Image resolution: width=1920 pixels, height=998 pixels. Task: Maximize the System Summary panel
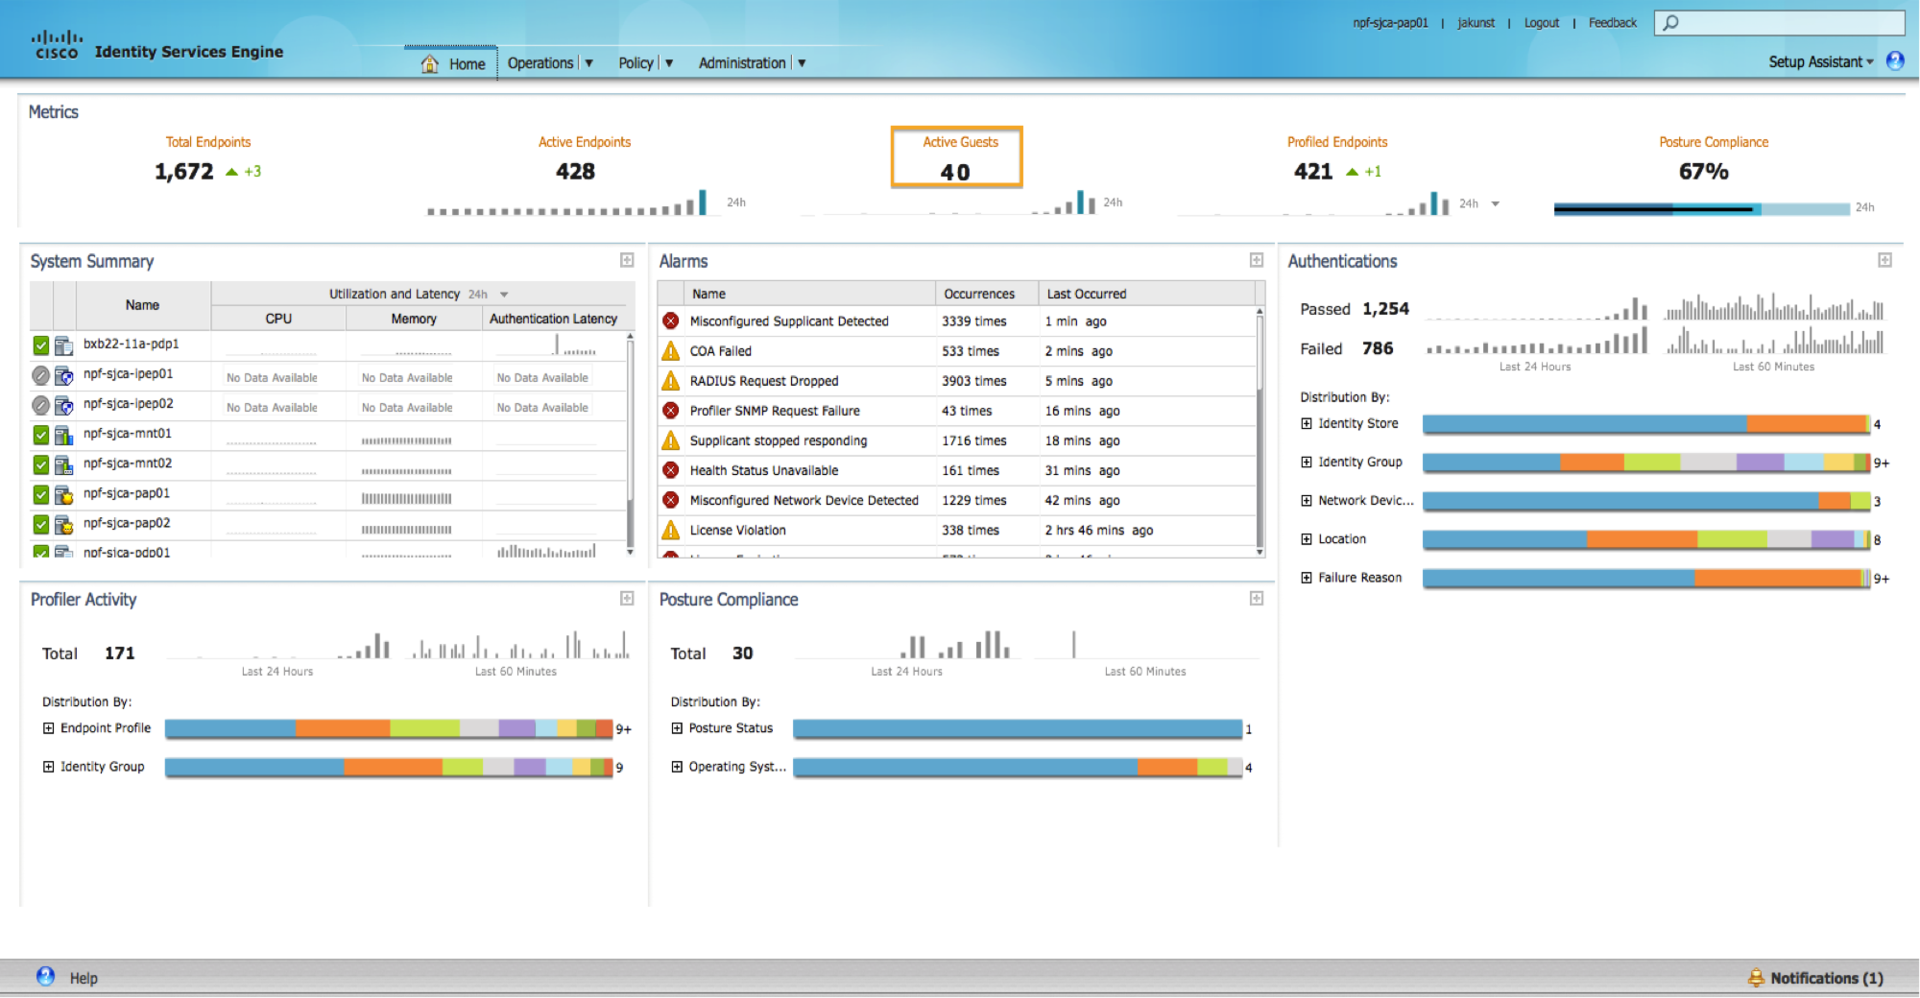[x=627, y=260]
